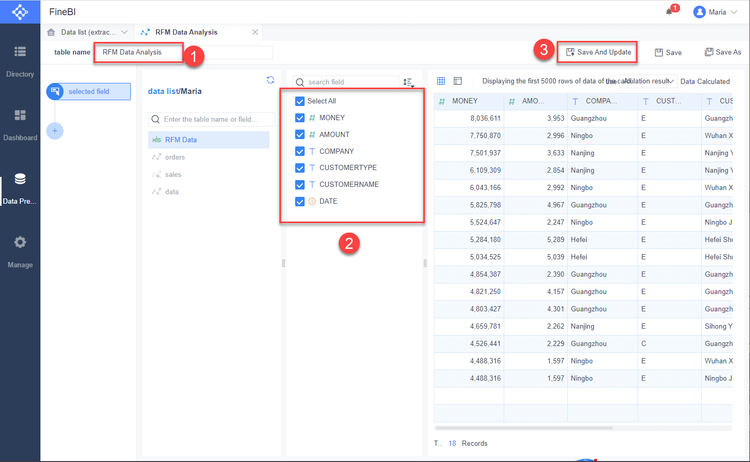Open the data rows display dropdown

pos(670,81)
